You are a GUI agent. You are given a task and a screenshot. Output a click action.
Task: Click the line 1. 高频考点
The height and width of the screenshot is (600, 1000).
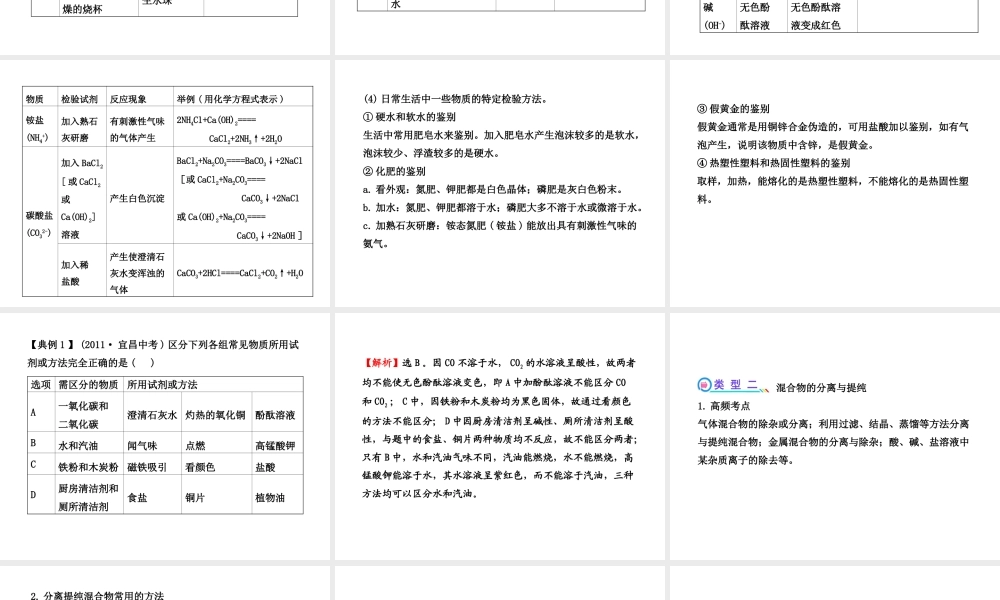[724, 406]
